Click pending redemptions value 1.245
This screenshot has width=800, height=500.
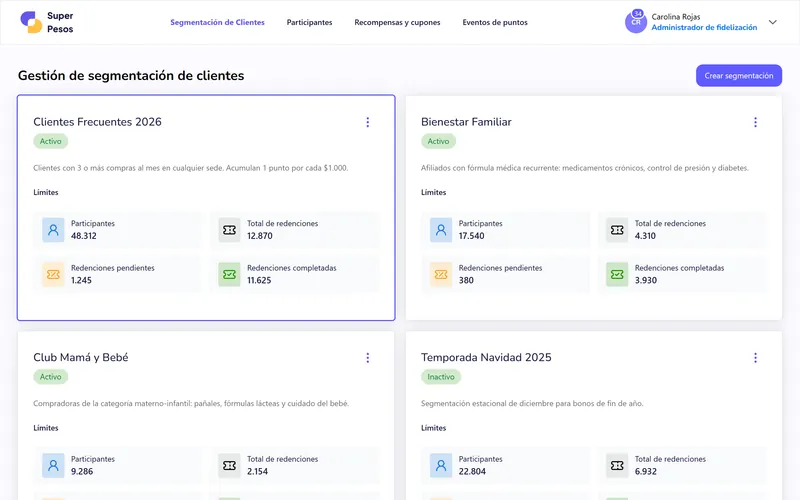(x=81, y=280)
